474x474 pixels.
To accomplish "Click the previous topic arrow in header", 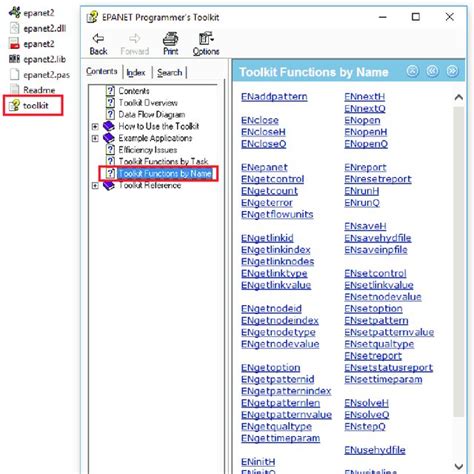I will [x=432, y=71].
